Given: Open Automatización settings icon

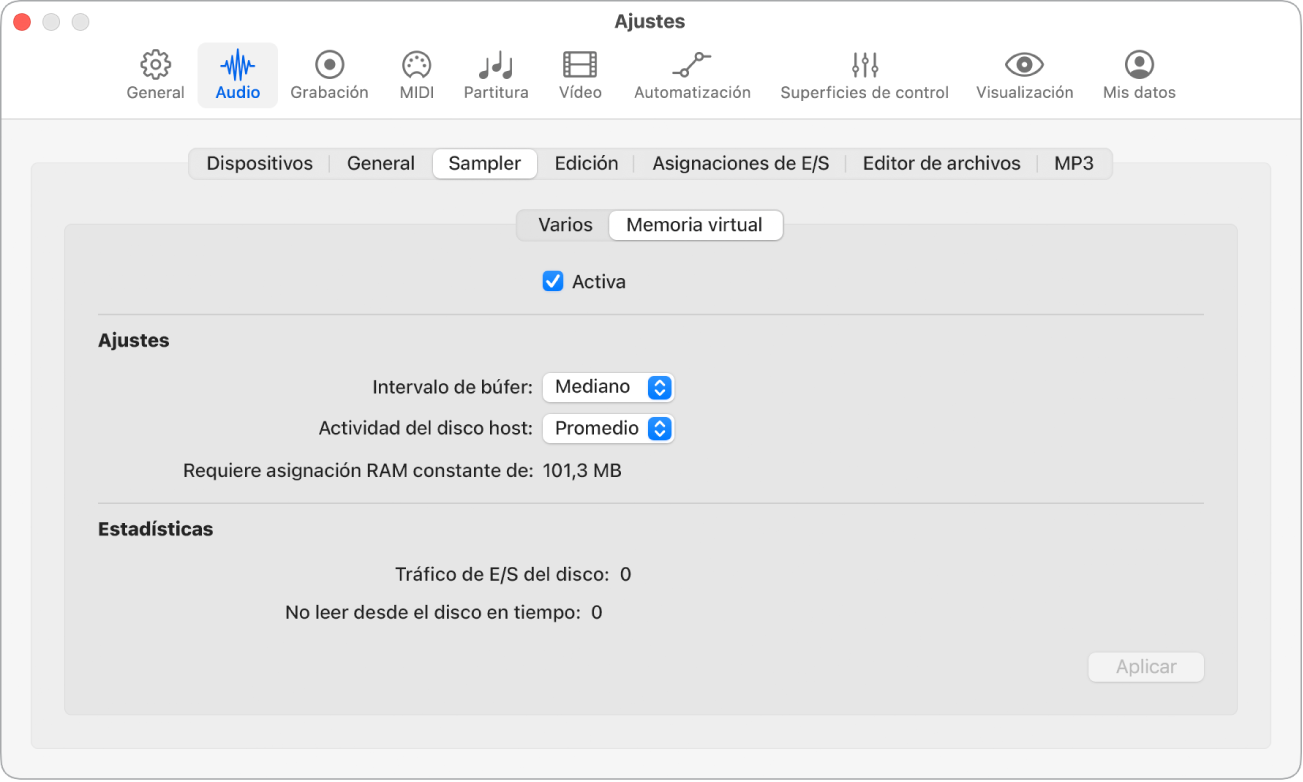Looking at the screenshot, I should [x=692, y=66].
